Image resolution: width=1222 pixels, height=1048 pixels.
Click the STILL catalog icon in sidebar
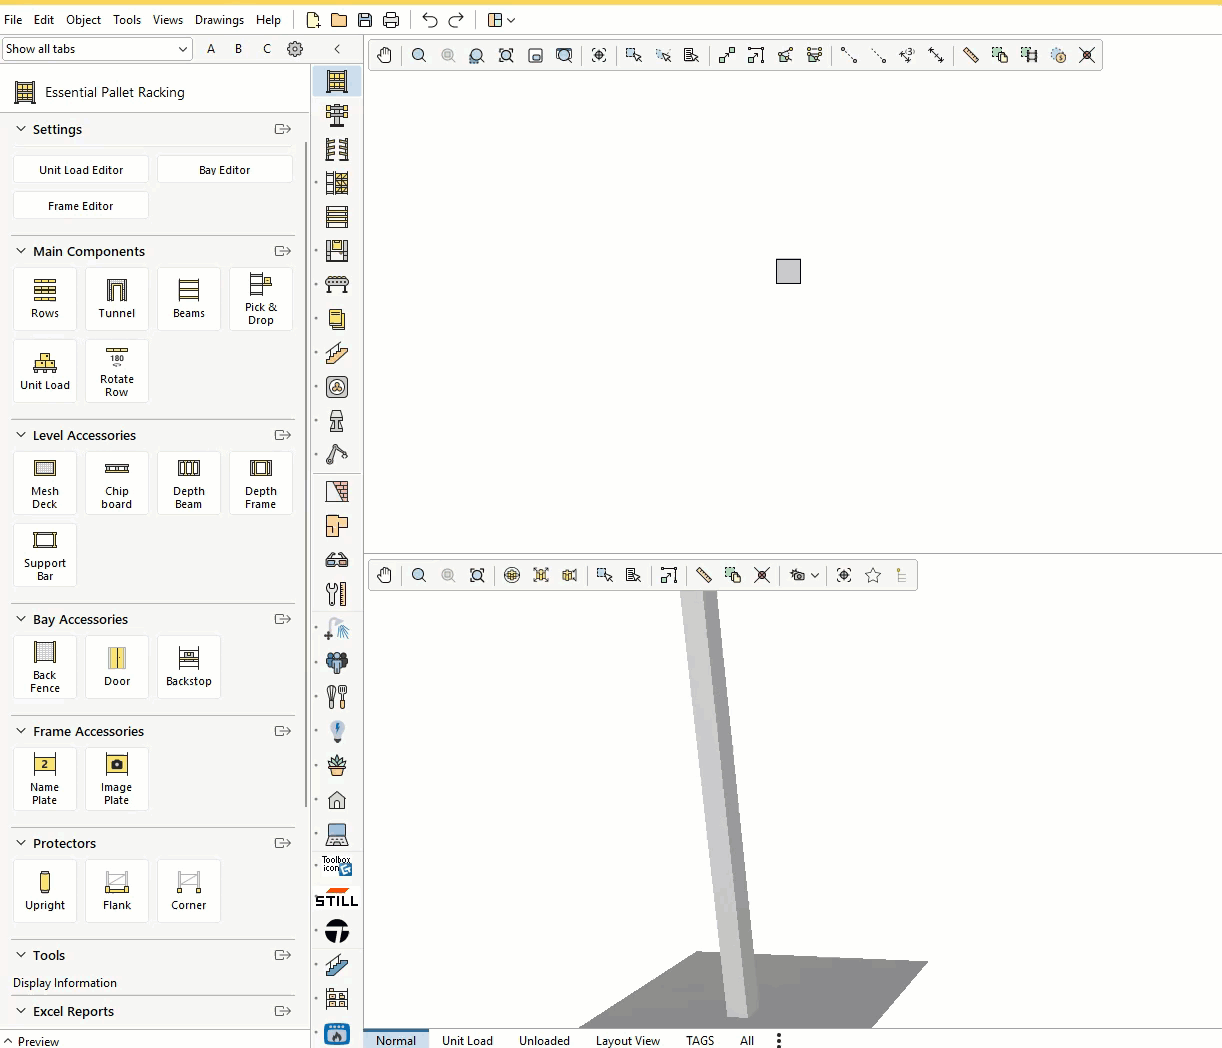point(337,898)
